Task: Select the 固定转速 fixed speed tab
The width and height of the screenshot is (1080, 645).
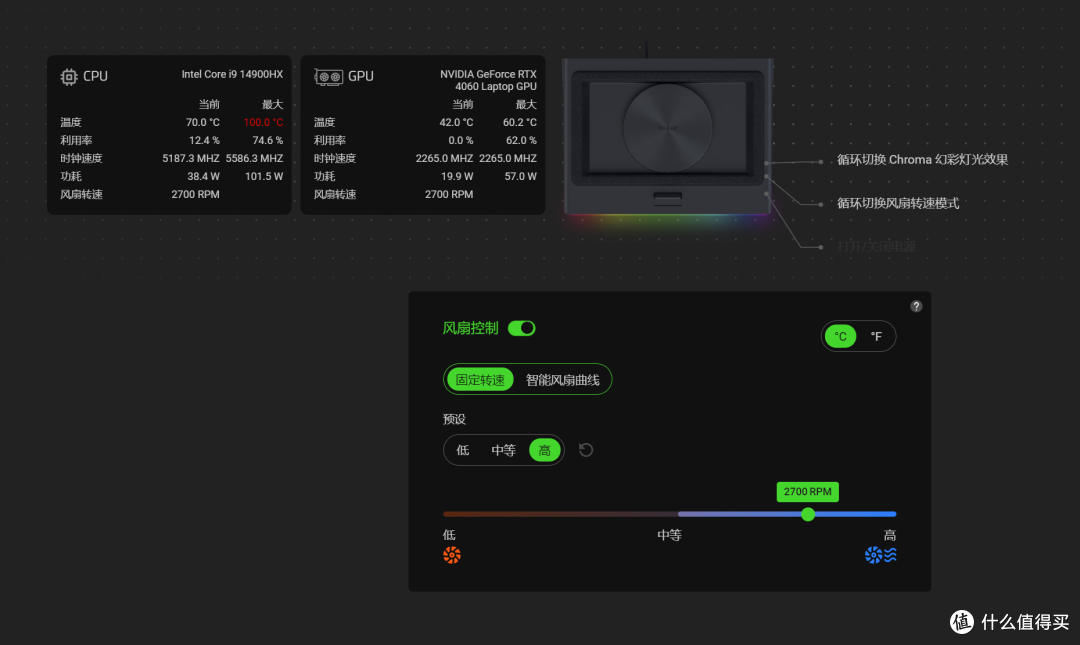Action: (x=480, y=380)
